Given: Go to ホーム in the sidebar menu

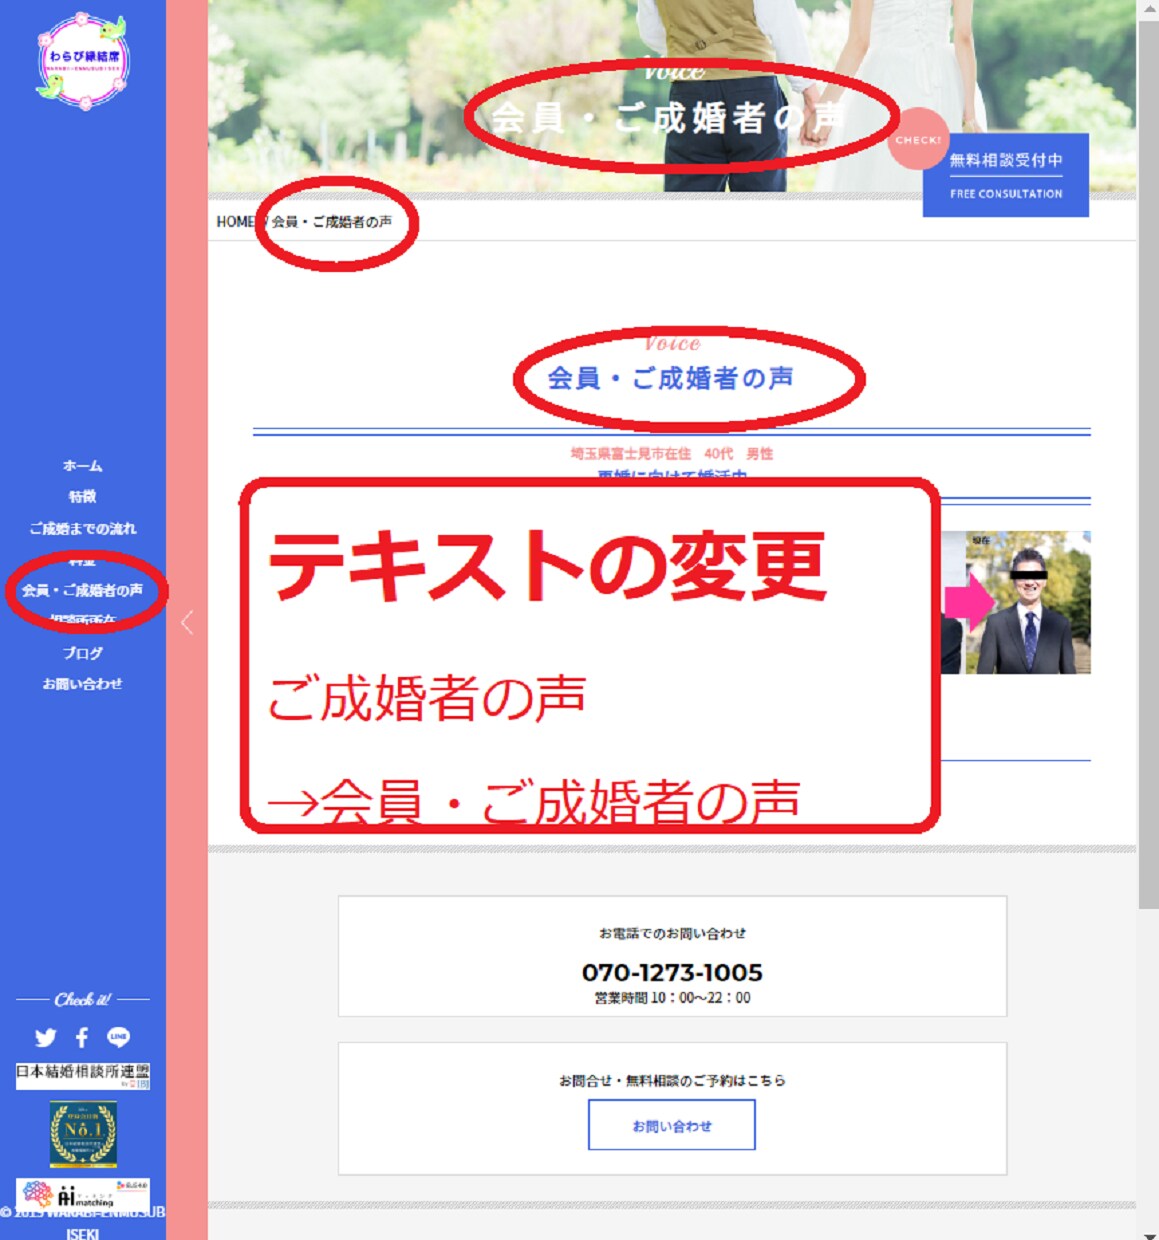Looking at the screenshot, I should click(83, 466).
